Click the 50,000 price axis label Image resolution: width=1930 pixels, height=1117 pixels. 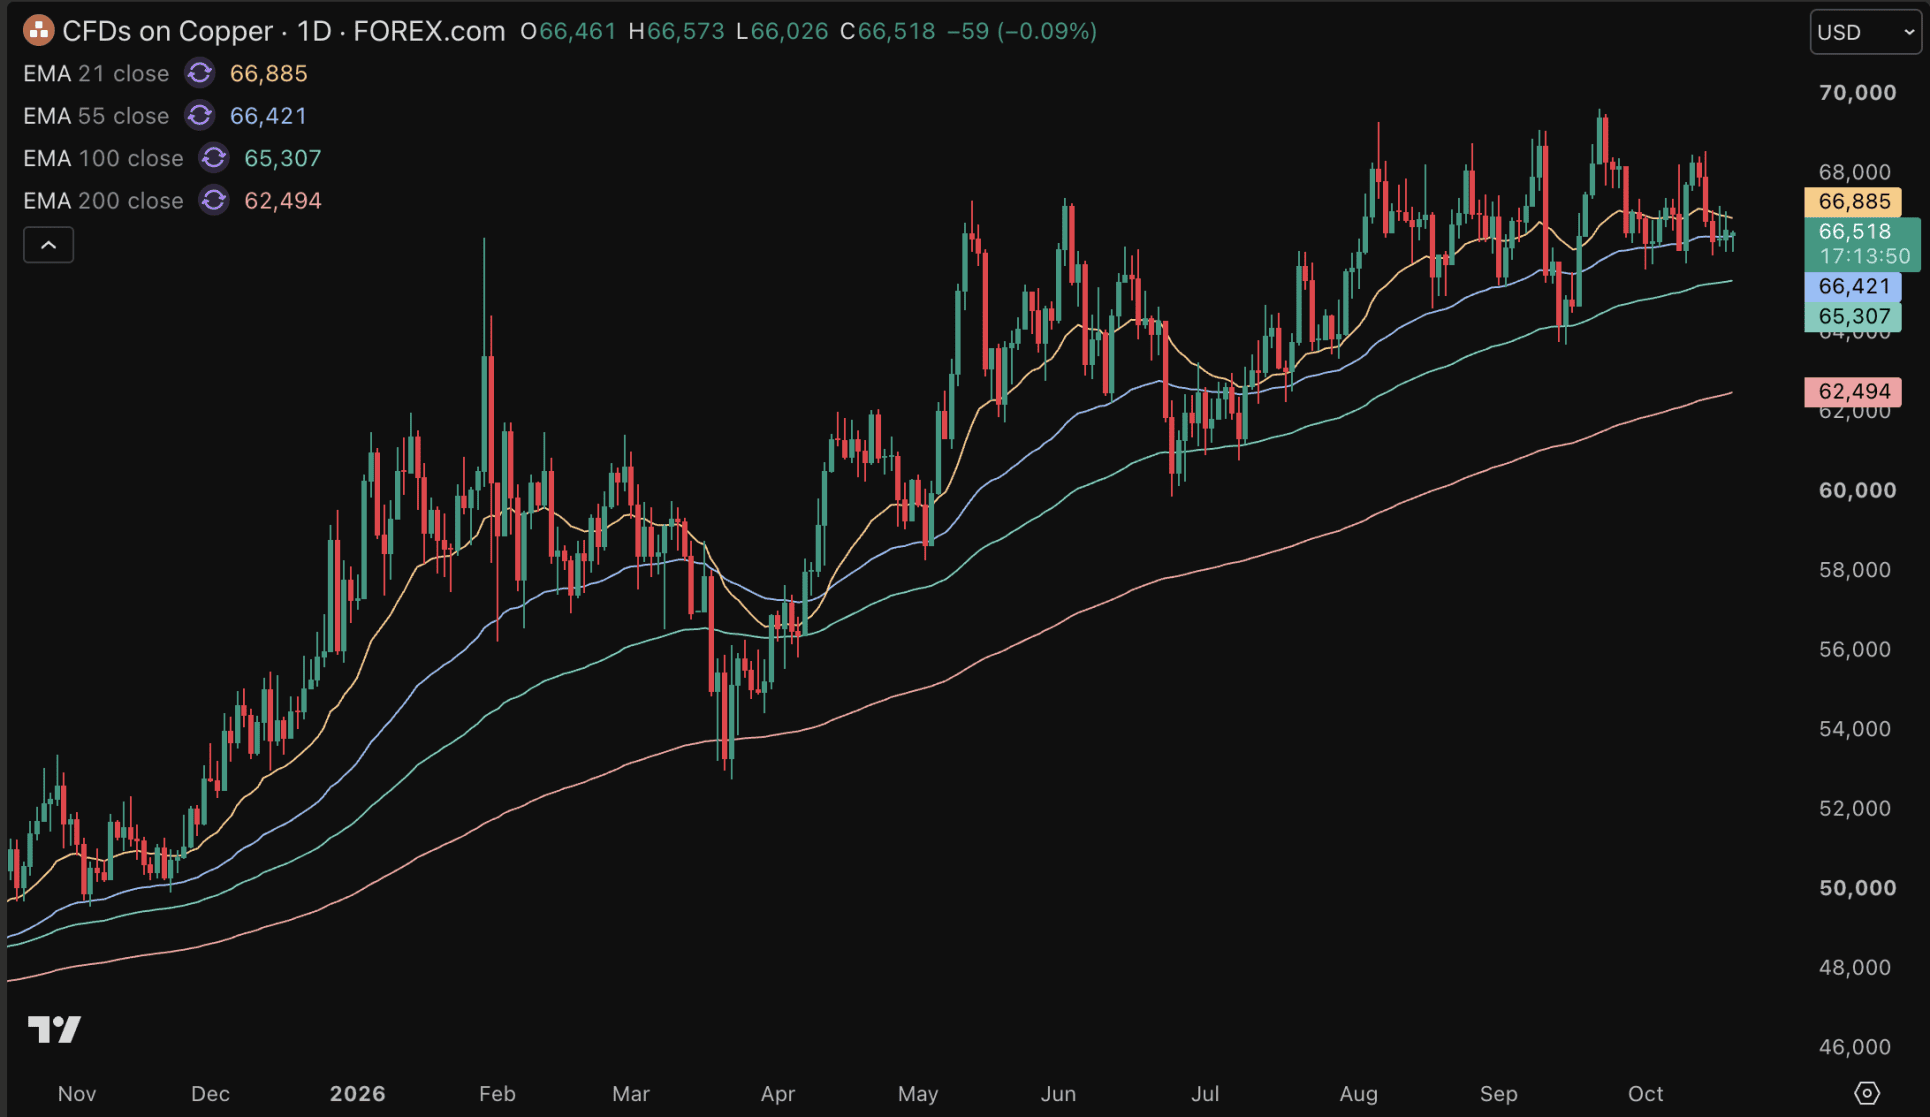(1857, 888)
